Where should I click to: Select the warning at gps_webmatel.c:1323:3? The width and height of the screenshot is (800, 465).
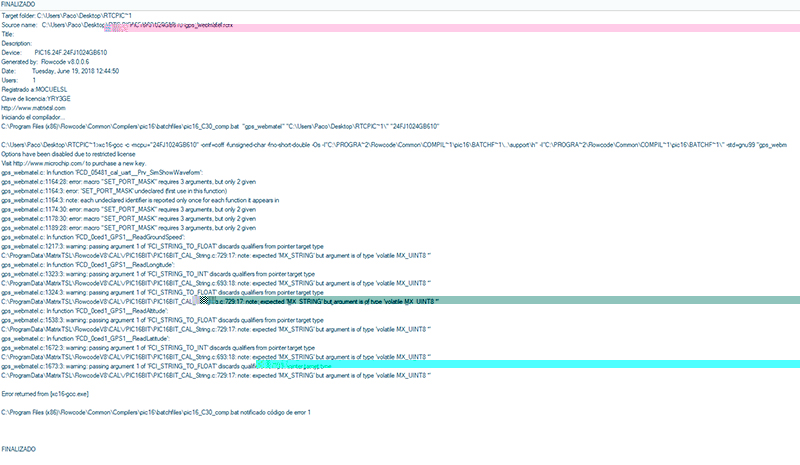(158, 274)
